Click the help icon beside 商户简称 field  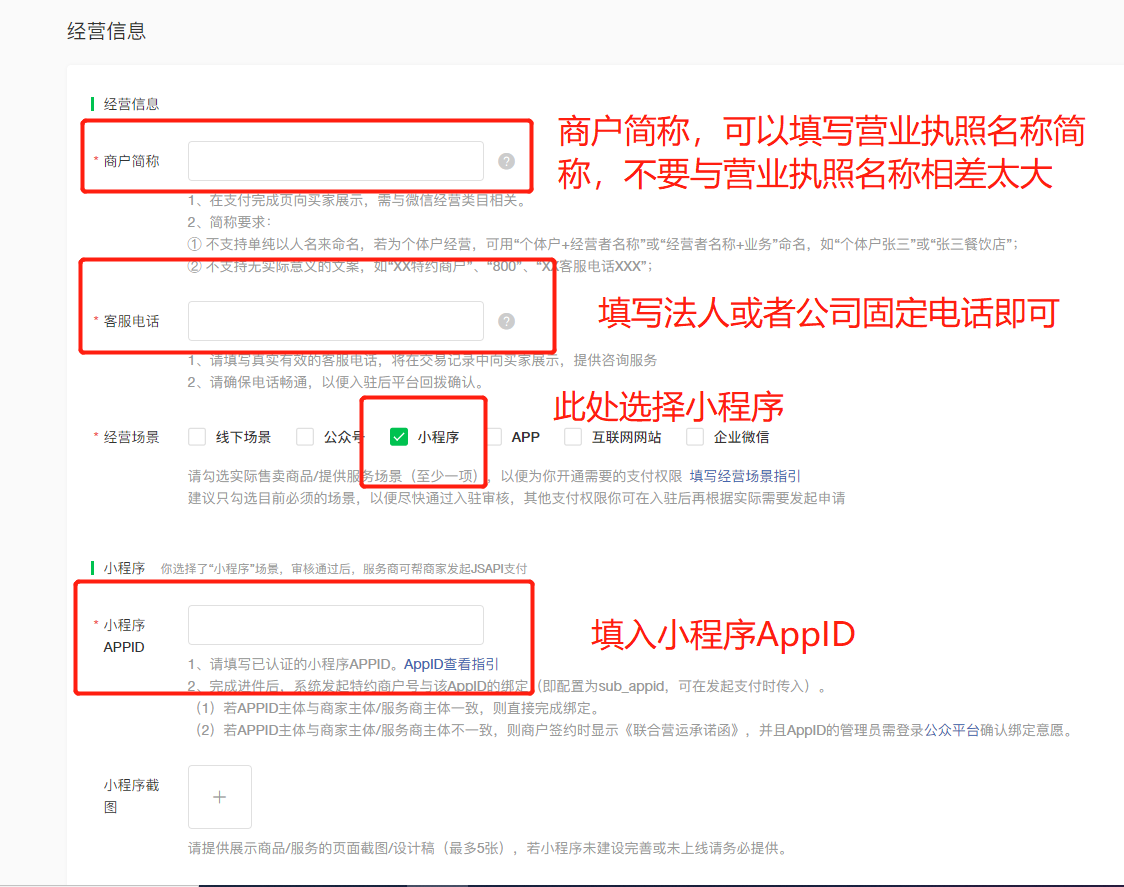pos(507,161)
